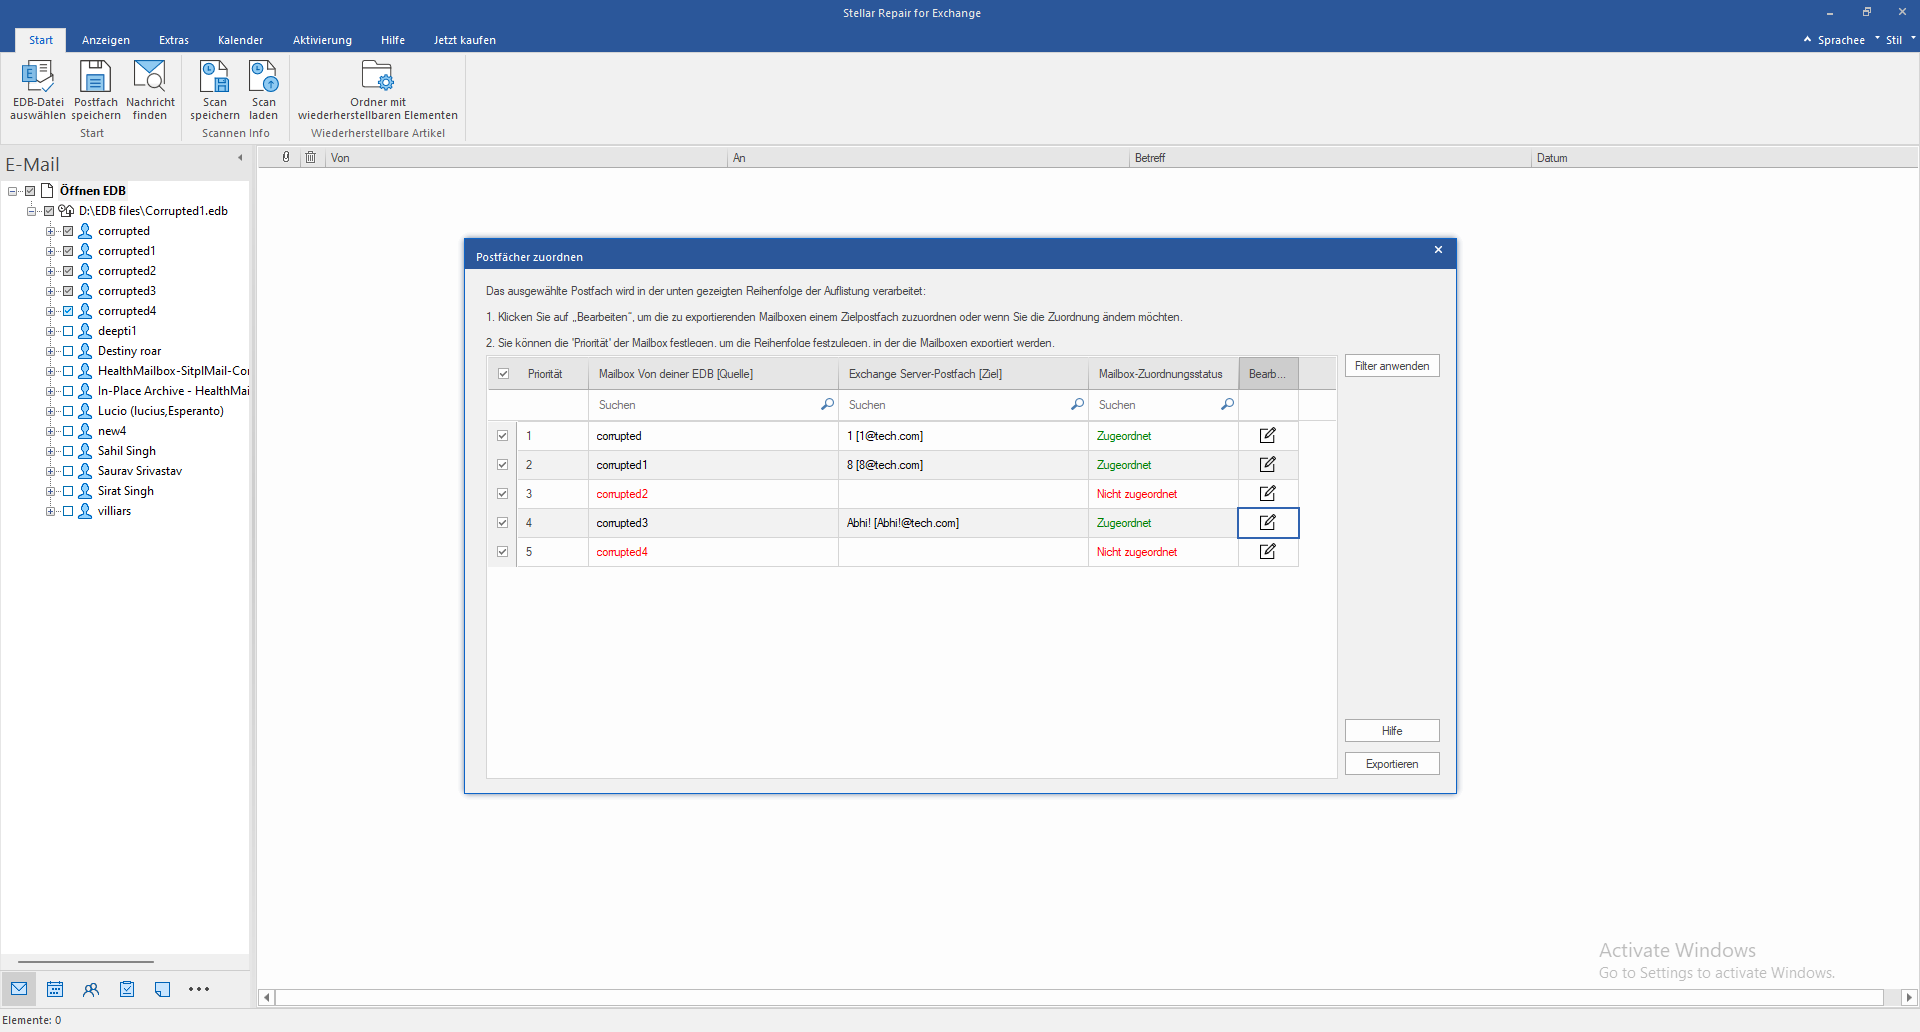The image size is (1920, 1032).
Task: Select Saurav Srivastav mailbox in tree
Action: [x=140, y=471]
